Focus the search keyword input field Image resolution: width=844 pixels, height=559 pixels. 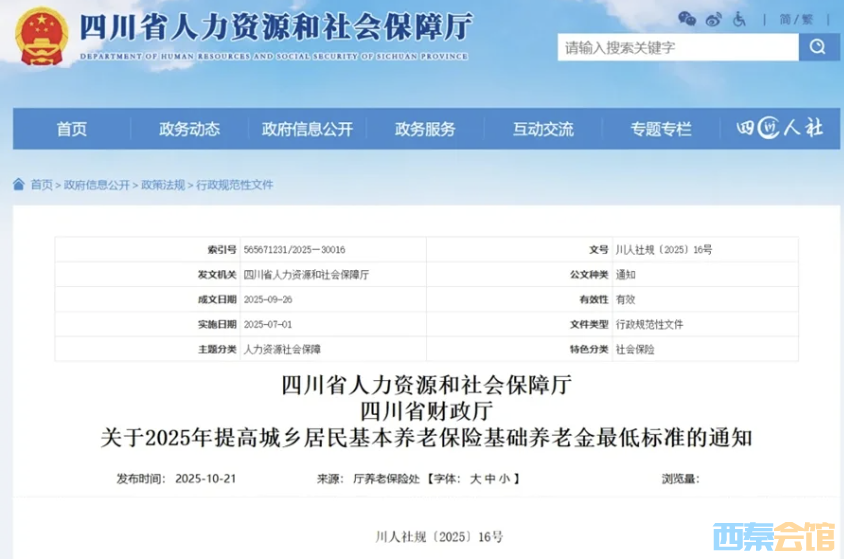(x=678, y=47)
